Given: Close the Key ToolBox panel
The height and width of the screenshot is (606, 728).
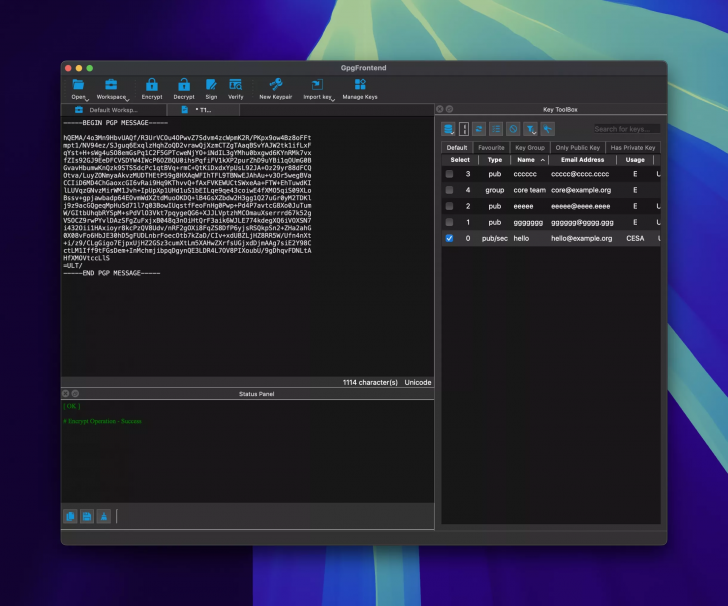Looking at the screenshot, I should pos(440,109).
